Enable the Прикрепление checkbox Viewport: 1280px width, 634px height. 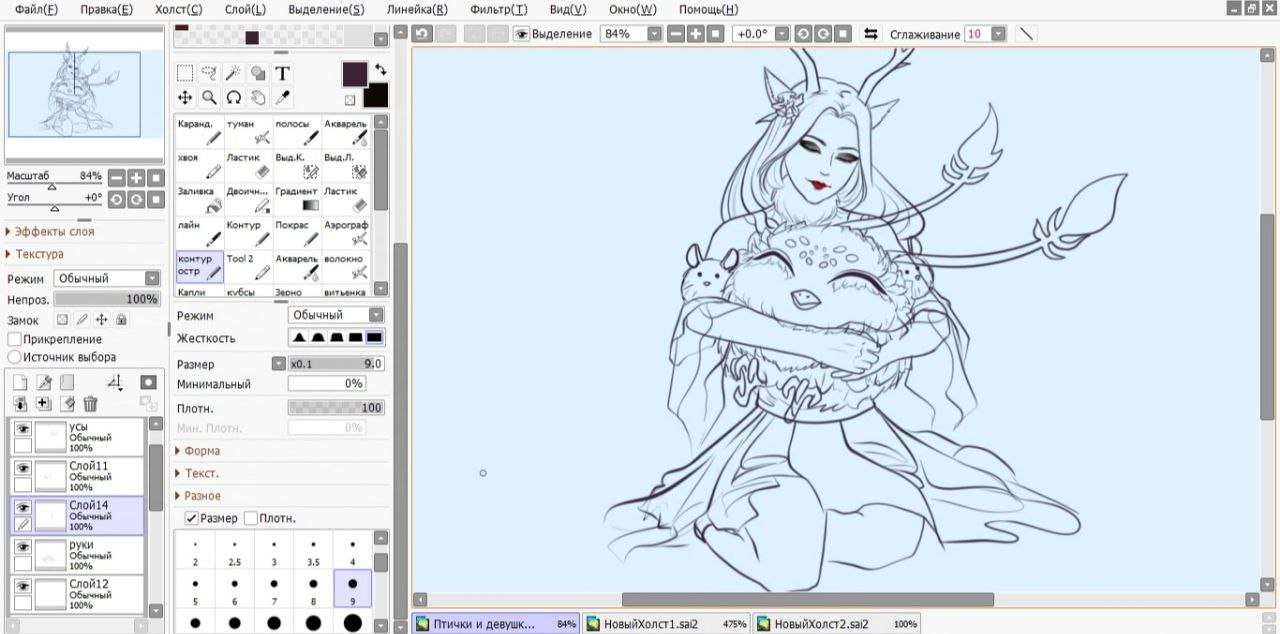(15, 339)
